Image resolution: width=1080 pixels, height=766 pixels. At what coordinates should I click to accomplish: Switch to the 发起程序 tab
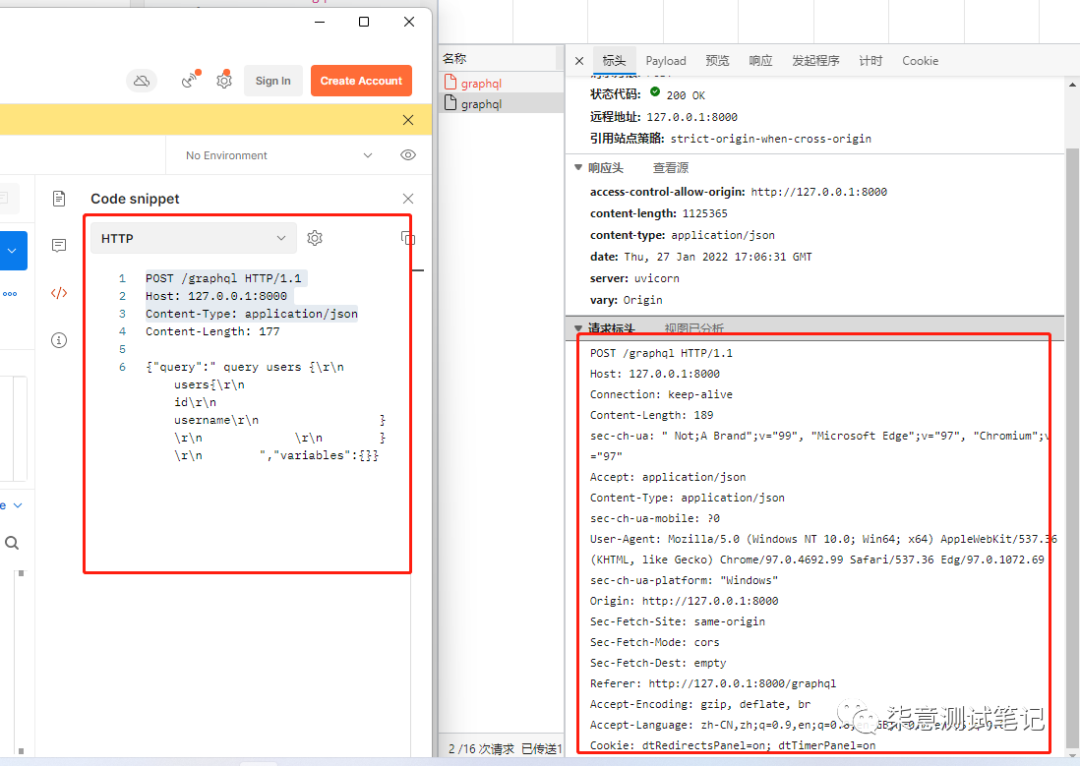coord(816,61)
